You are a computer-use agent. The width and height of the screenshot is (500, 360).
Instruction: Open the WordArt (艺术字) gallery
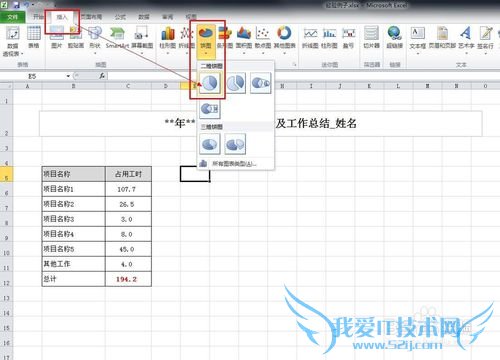point(466,39)
